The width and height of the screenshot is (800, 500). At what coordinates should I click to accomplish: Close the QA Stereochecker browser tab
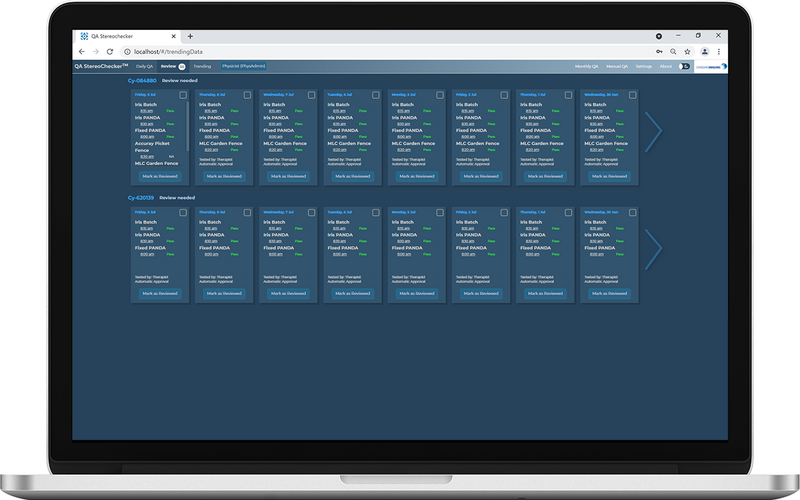click(173, 36)
